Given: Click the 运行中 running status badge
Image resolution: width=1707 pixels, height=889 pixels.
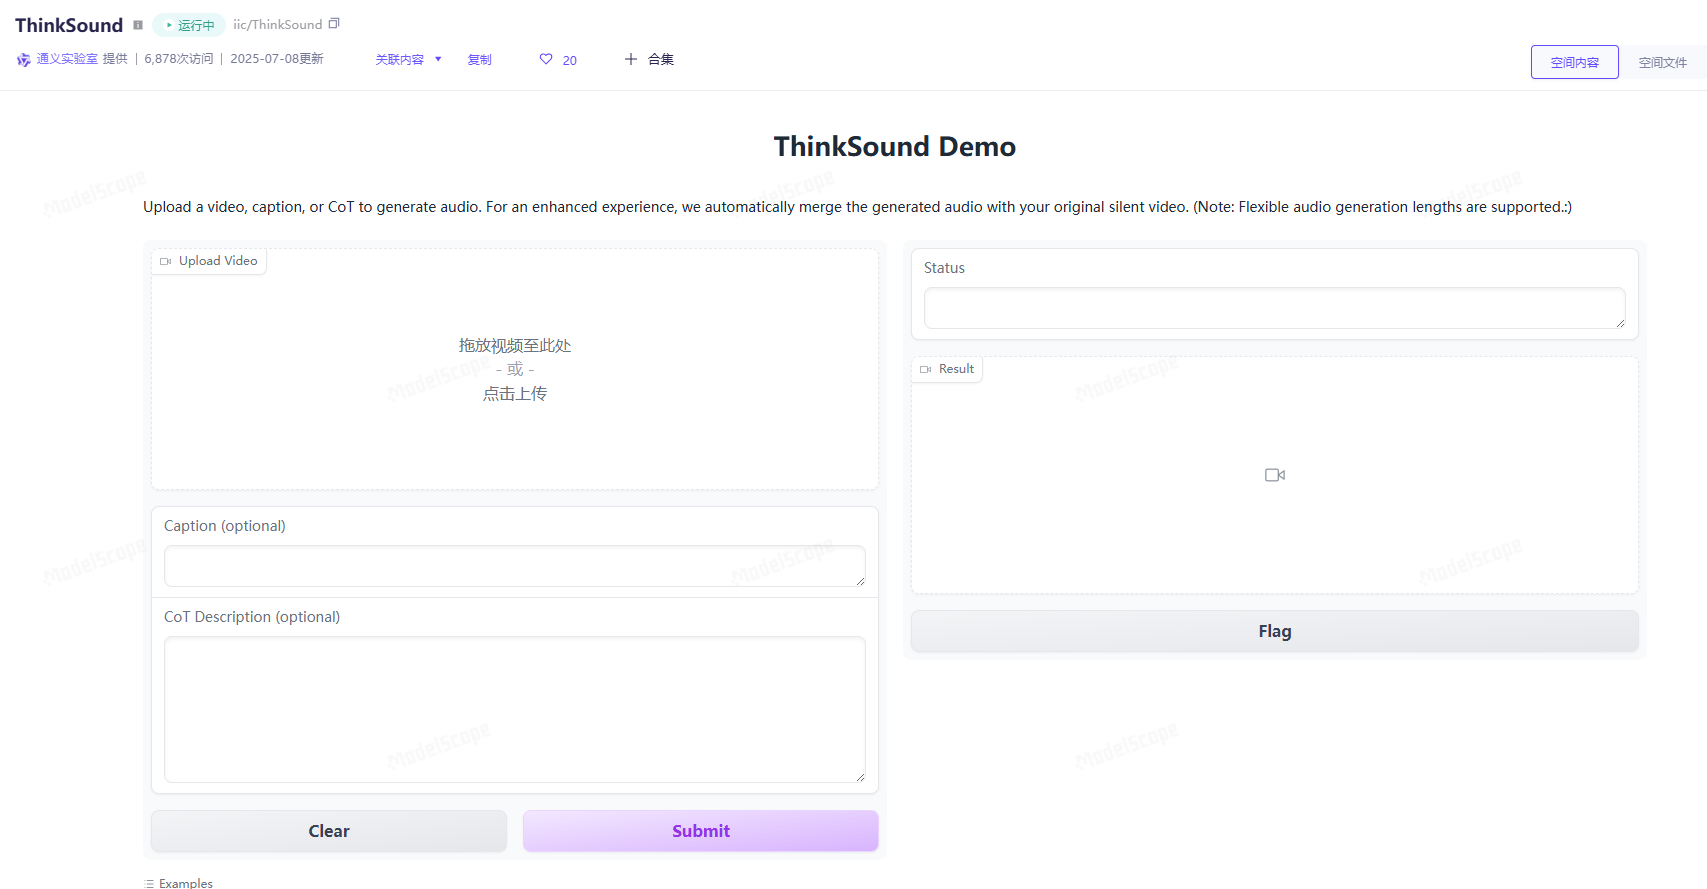Looking at the screenshot, I should 190,25.
